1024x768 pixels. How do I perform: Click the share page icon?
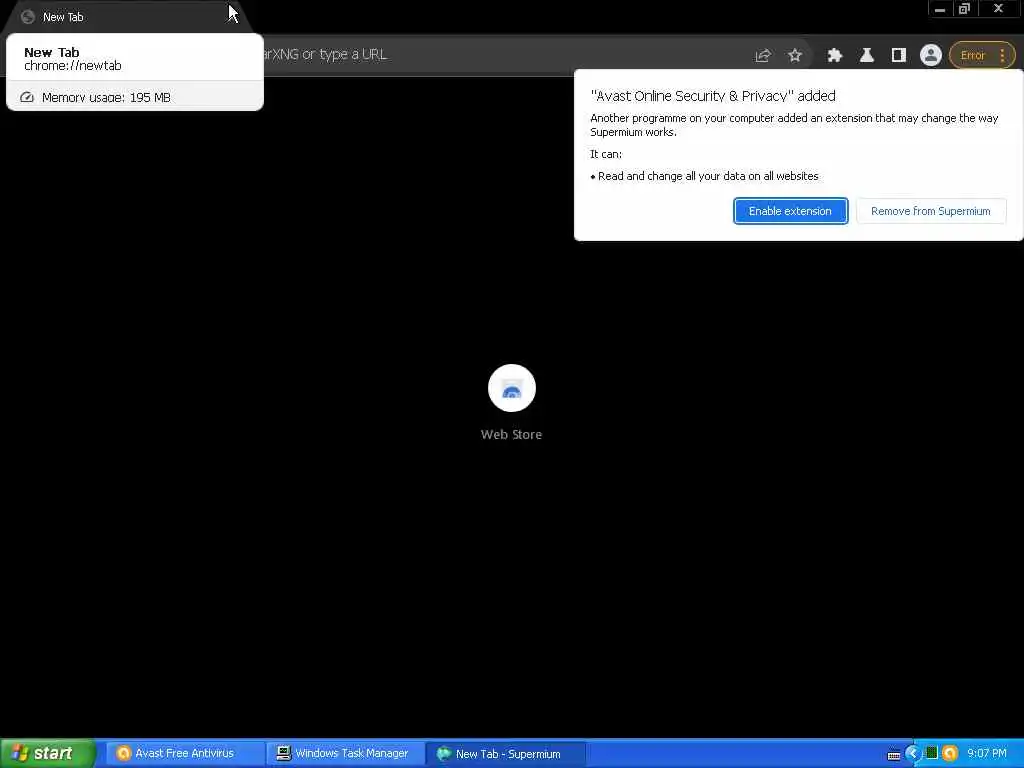tap(763, 56)
